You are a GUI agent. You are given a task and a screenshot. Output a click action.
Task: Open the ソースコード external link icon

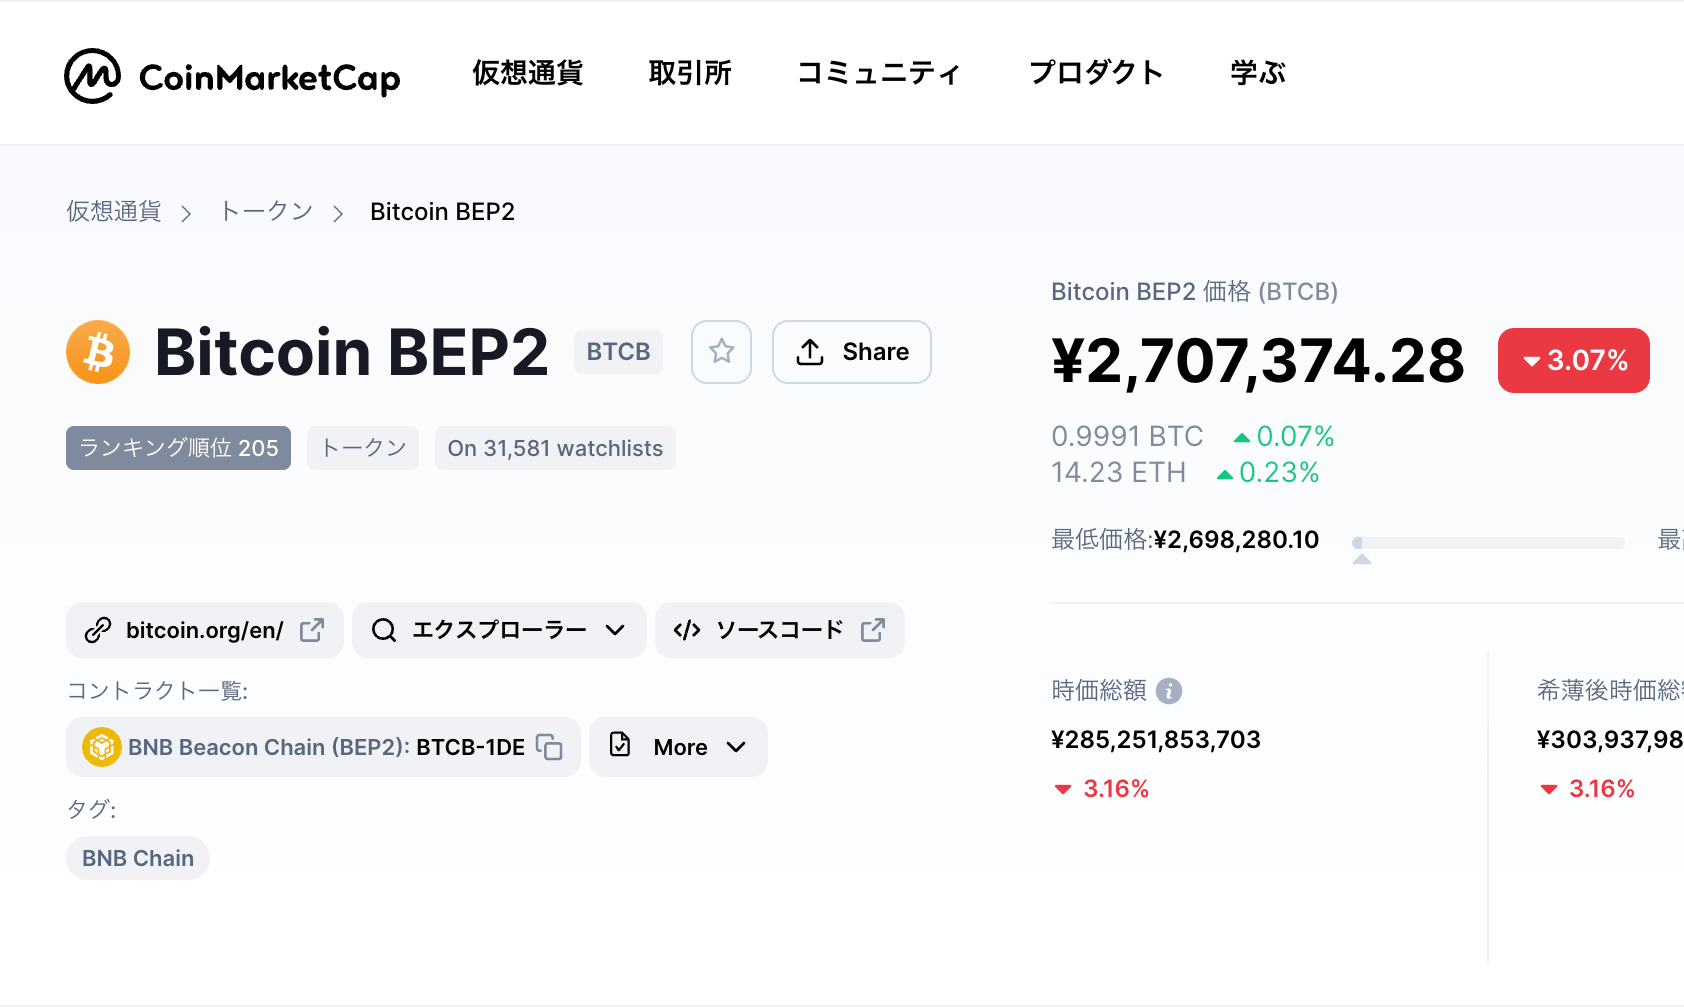[873, 630]
